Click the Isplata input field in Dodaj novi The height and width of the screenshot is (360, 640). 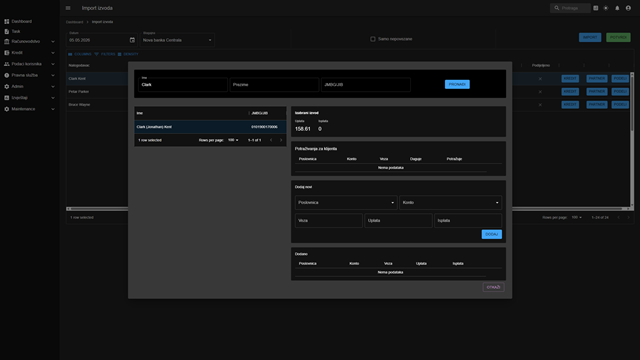(x=468, y=220)
